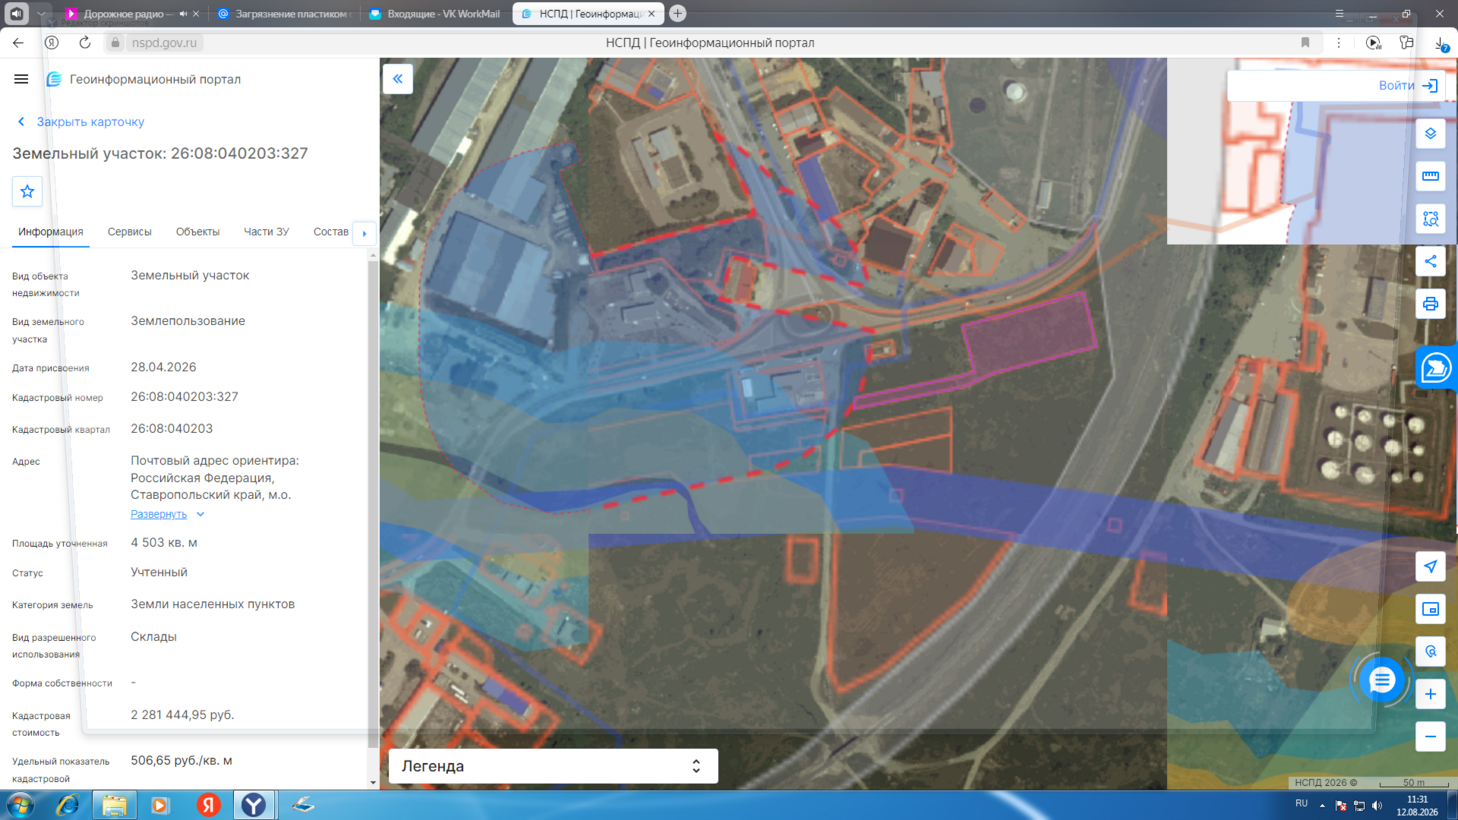Screen dimensions: 1458x820
Task: Locate my position with navigation arrow
Action: 1431,567
